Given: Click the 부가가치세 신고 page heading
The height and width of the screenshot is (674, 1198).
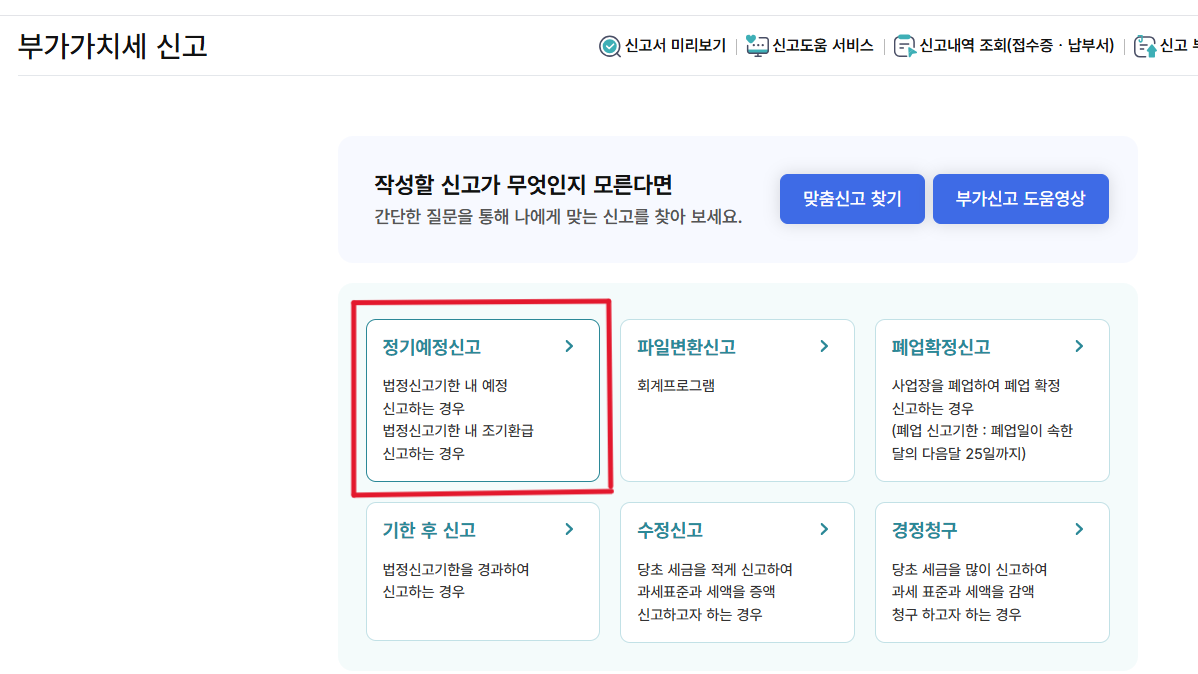Looking at the screenshot, I should [x=112, y=46].
